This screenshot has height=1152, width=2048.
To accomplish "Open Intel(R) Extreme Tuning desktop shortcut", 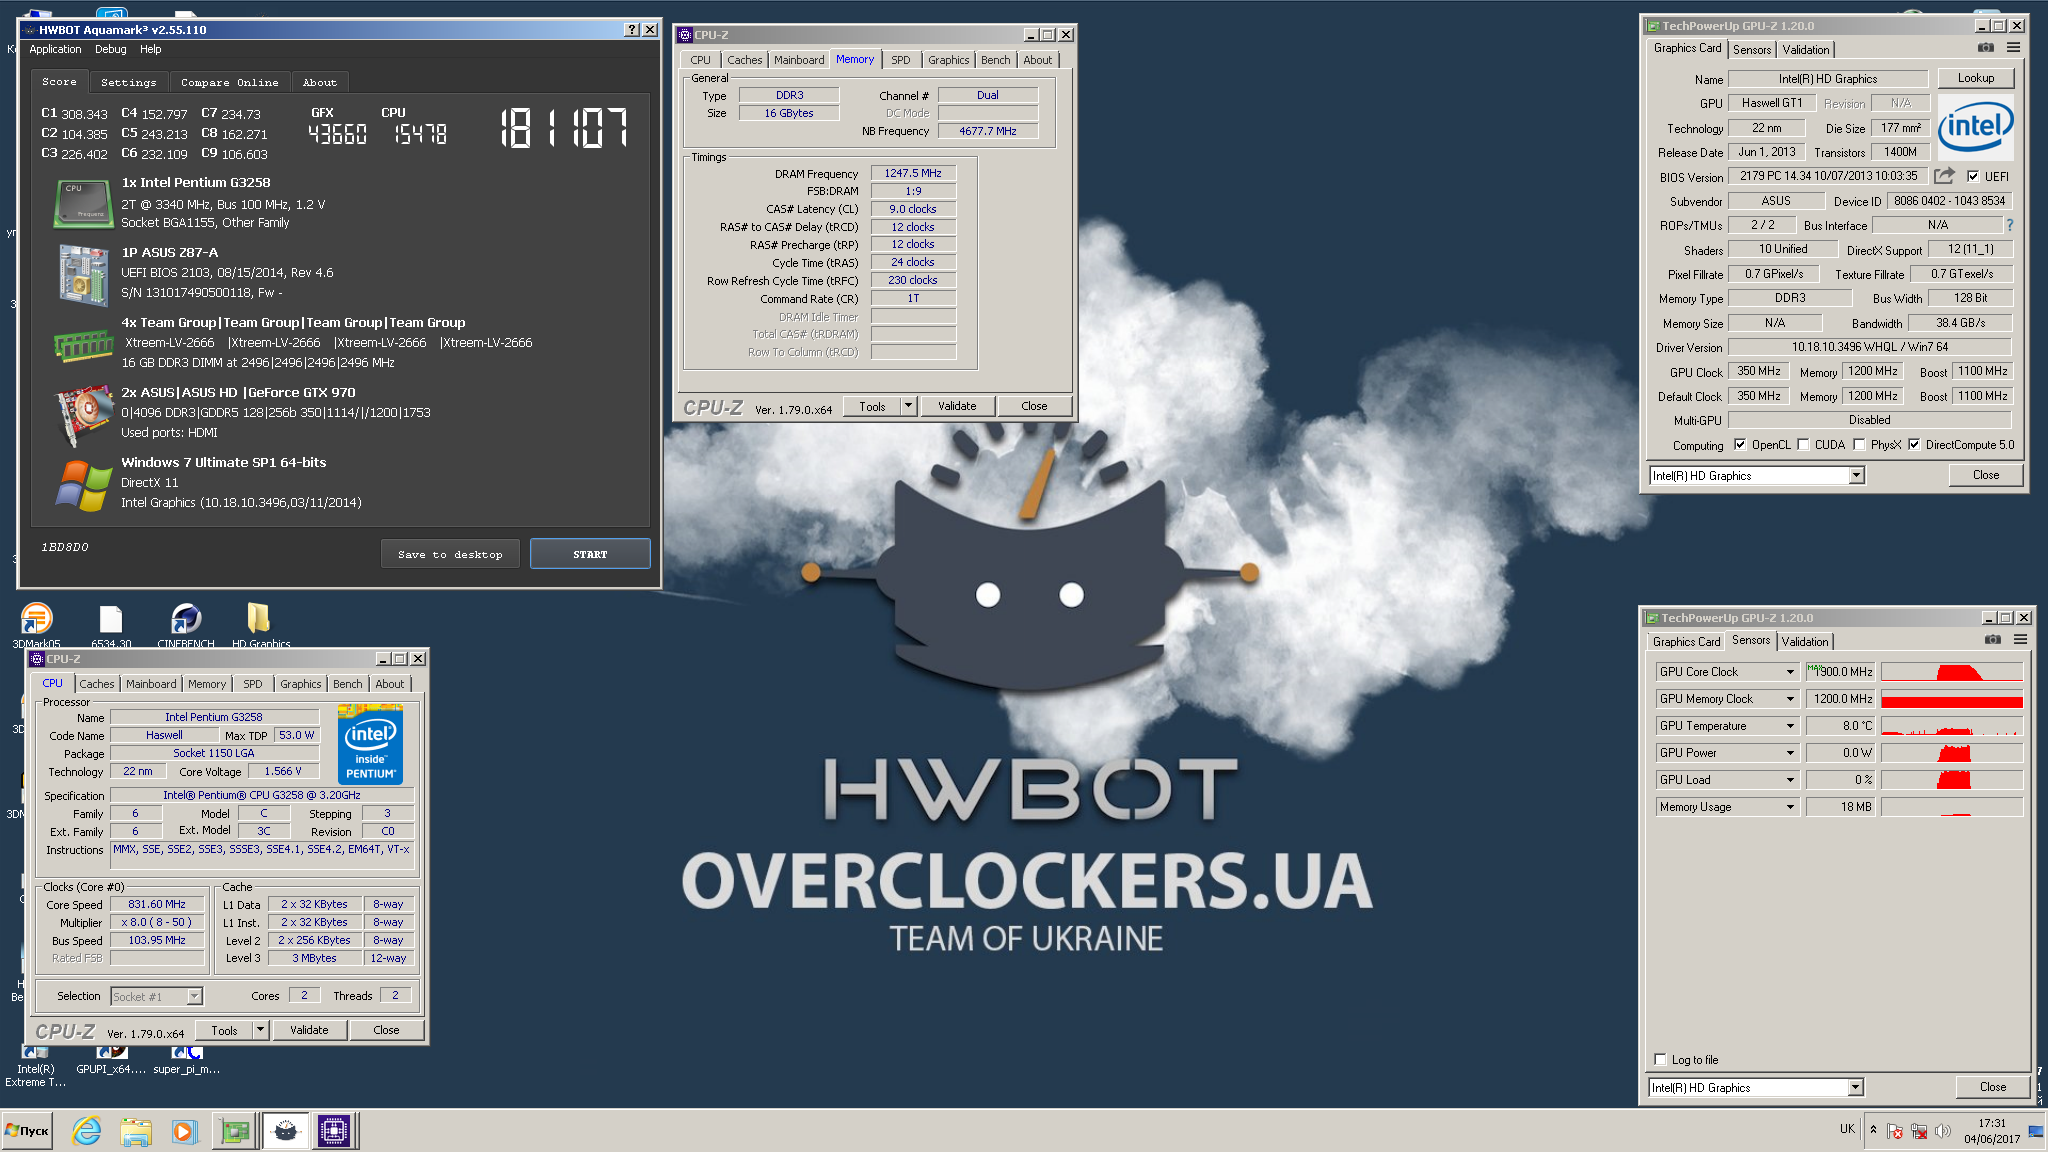I will click(35, 1068).
